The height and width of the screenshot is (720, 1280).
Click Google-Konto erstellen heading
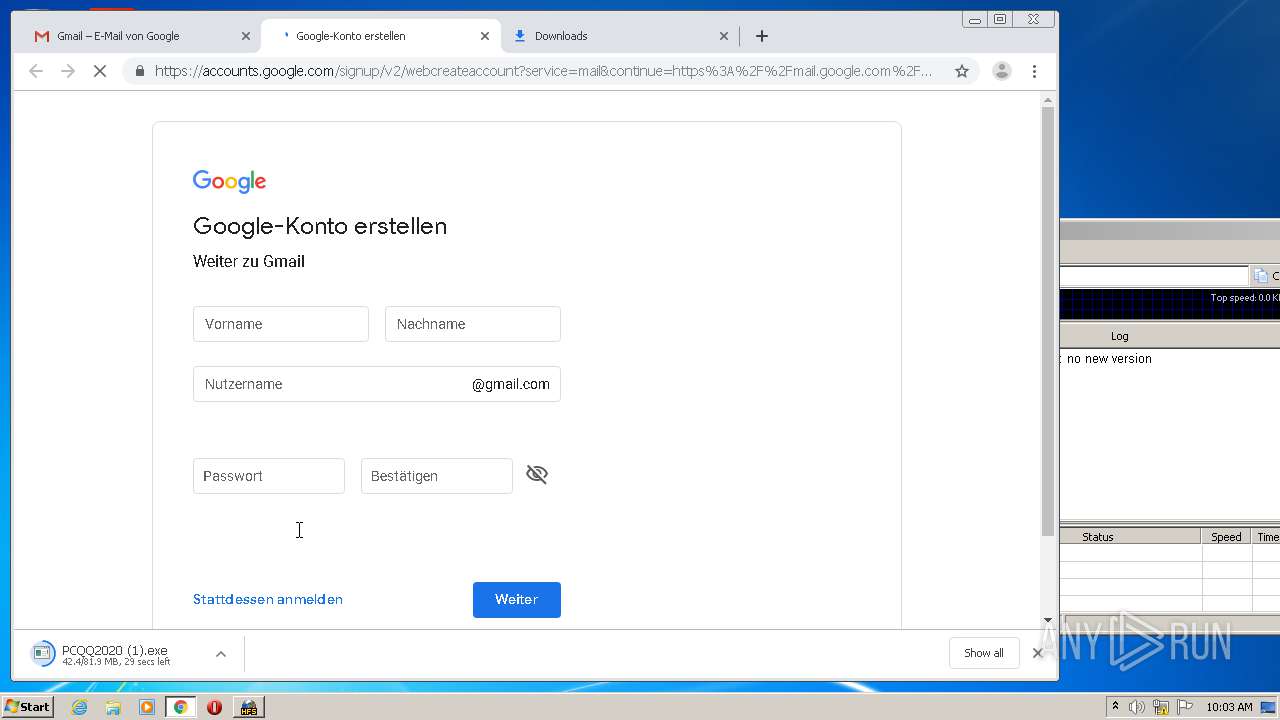coord(320,226)
